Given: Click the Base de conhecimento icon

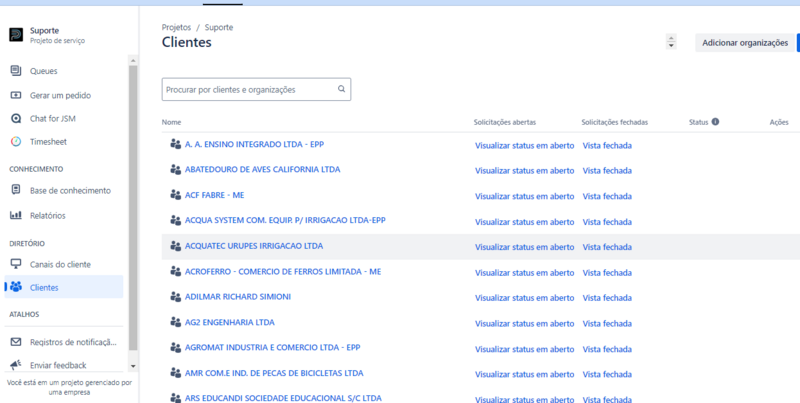Looking at the screenshot, I should tap(16, 190).
